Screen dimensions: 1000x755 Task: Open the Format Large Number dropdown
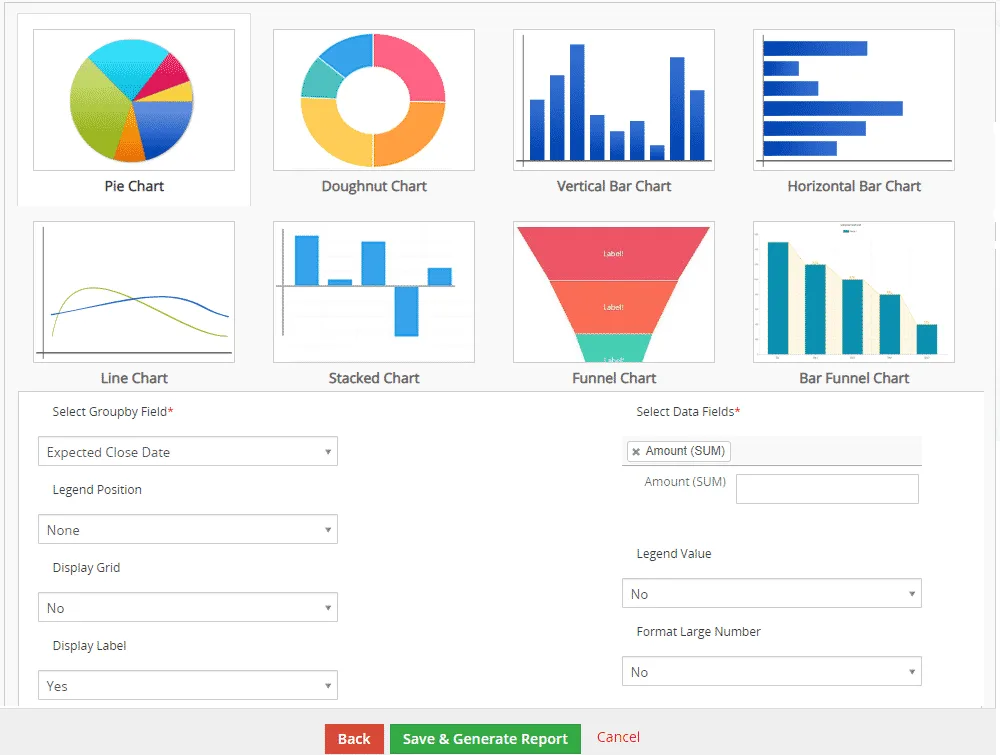[772, 671]
